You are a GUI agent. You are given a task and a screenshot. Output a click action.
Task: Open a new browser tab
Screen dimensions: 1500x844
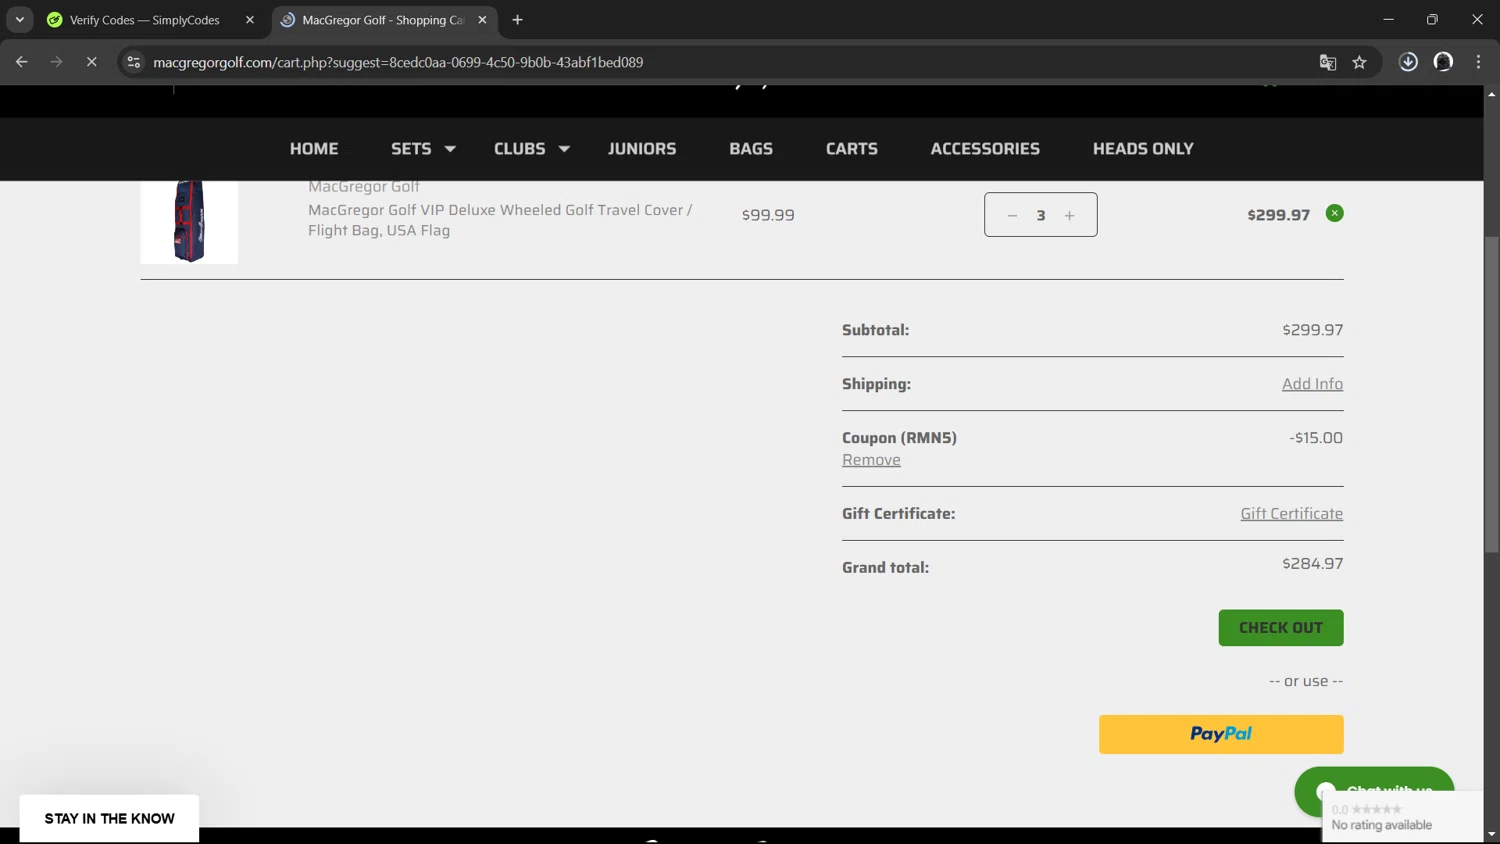(517, 20)
